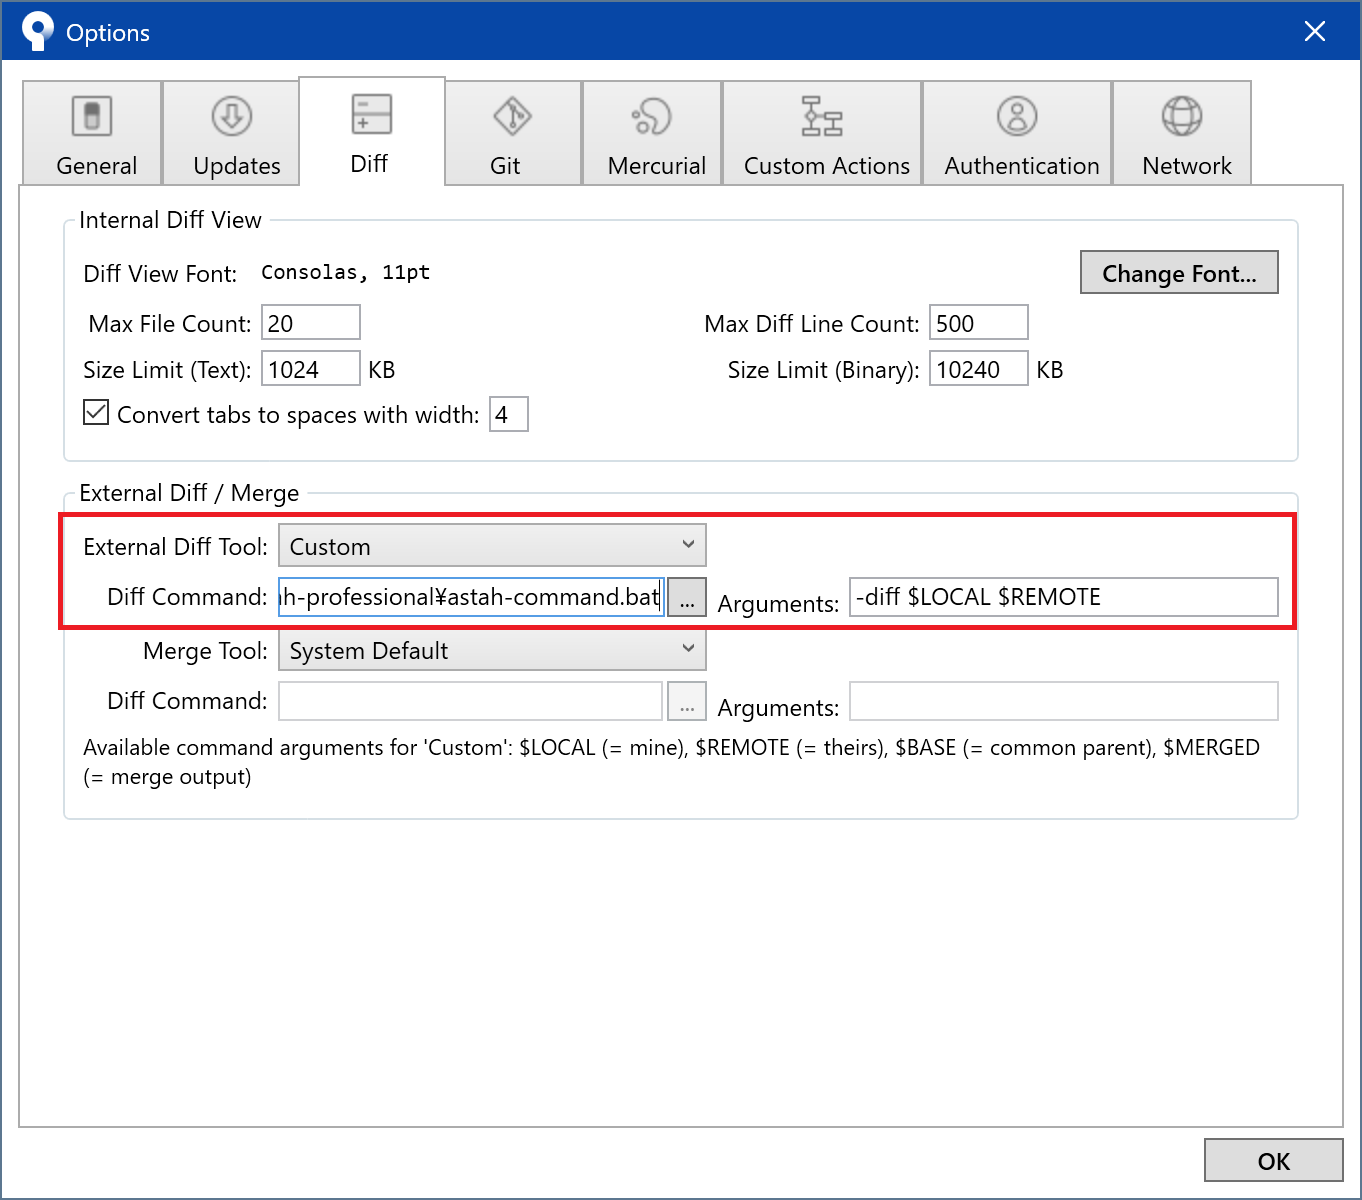Screen dimensions: 1362x1200
Task: Open Updates via the download arrow icon
Action: point(231,117)
